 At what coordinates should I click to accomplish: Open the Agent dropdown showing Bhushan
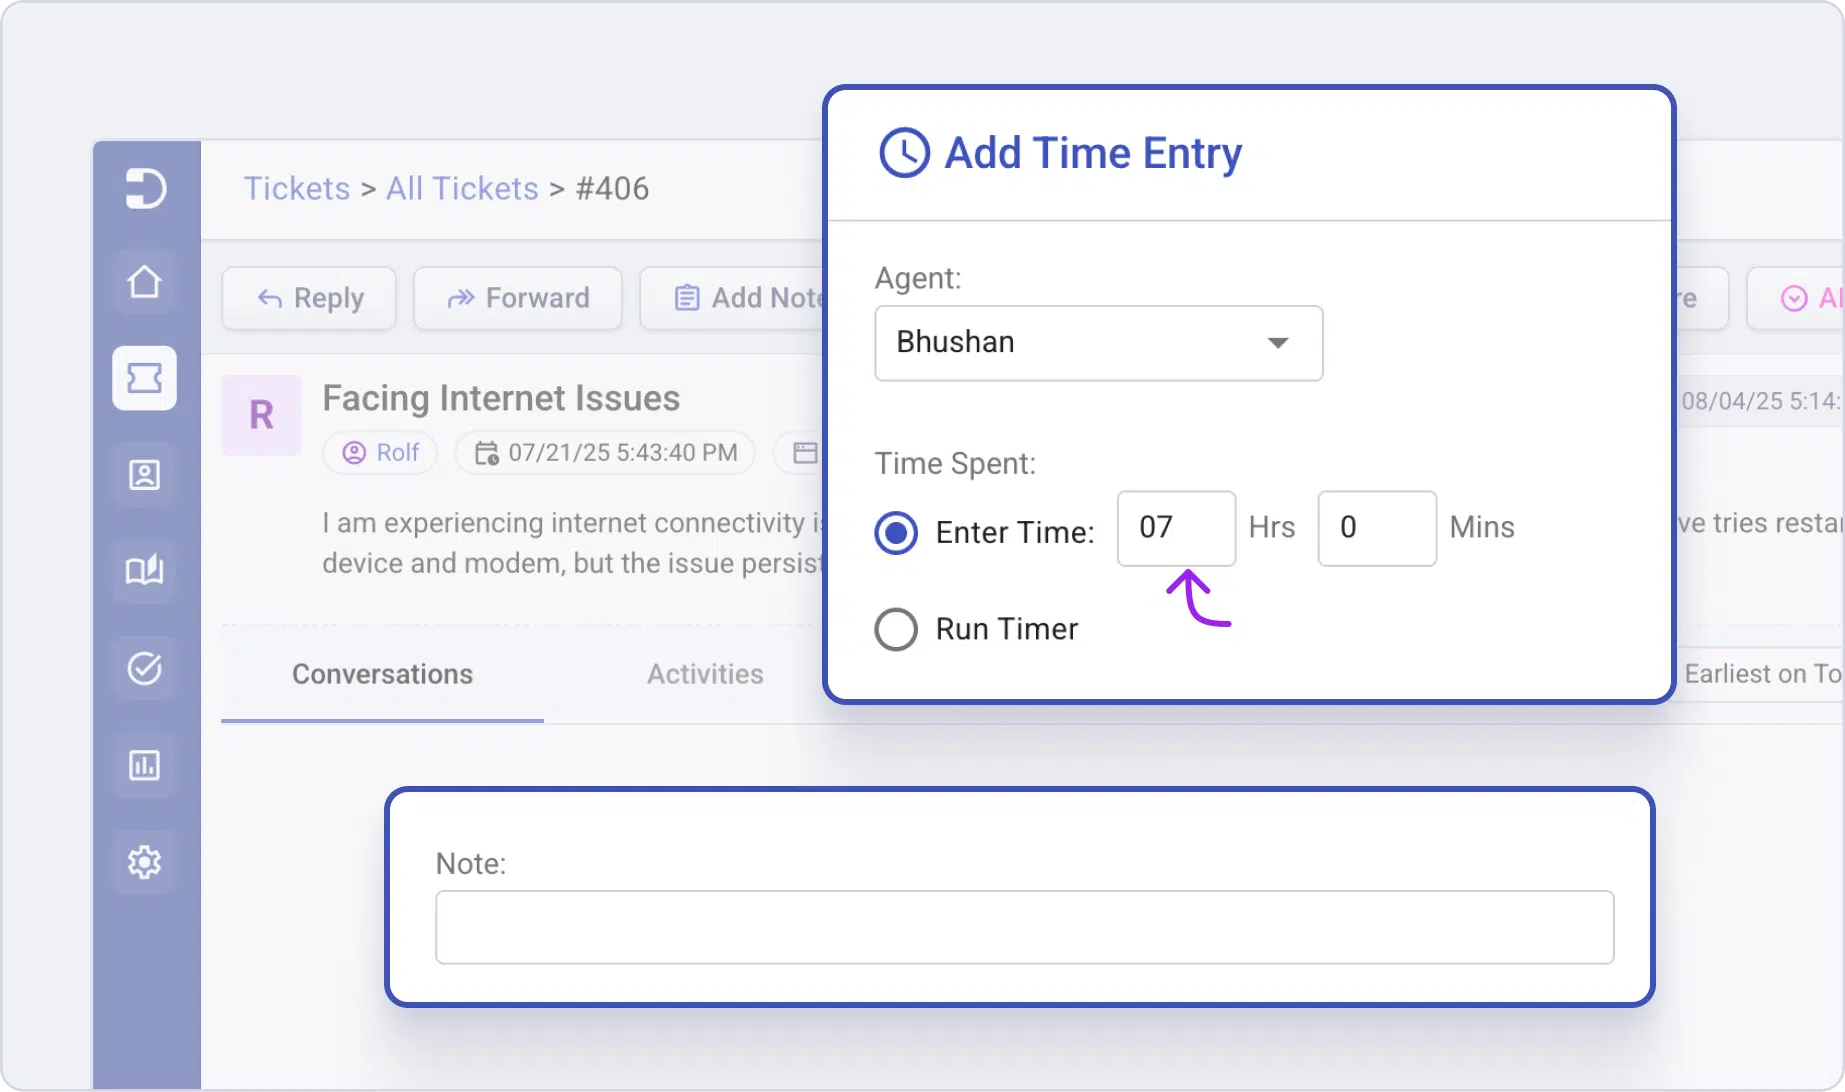pyautogui.click(x=1098, y=343)
